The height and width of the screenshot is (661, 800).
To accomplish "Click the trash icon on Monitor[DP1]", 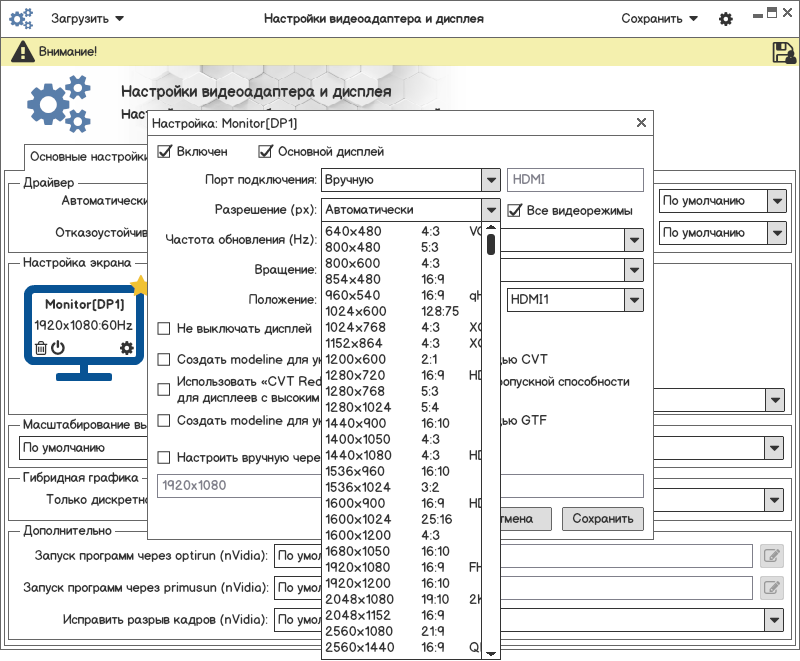I will (x=40, y=348).
